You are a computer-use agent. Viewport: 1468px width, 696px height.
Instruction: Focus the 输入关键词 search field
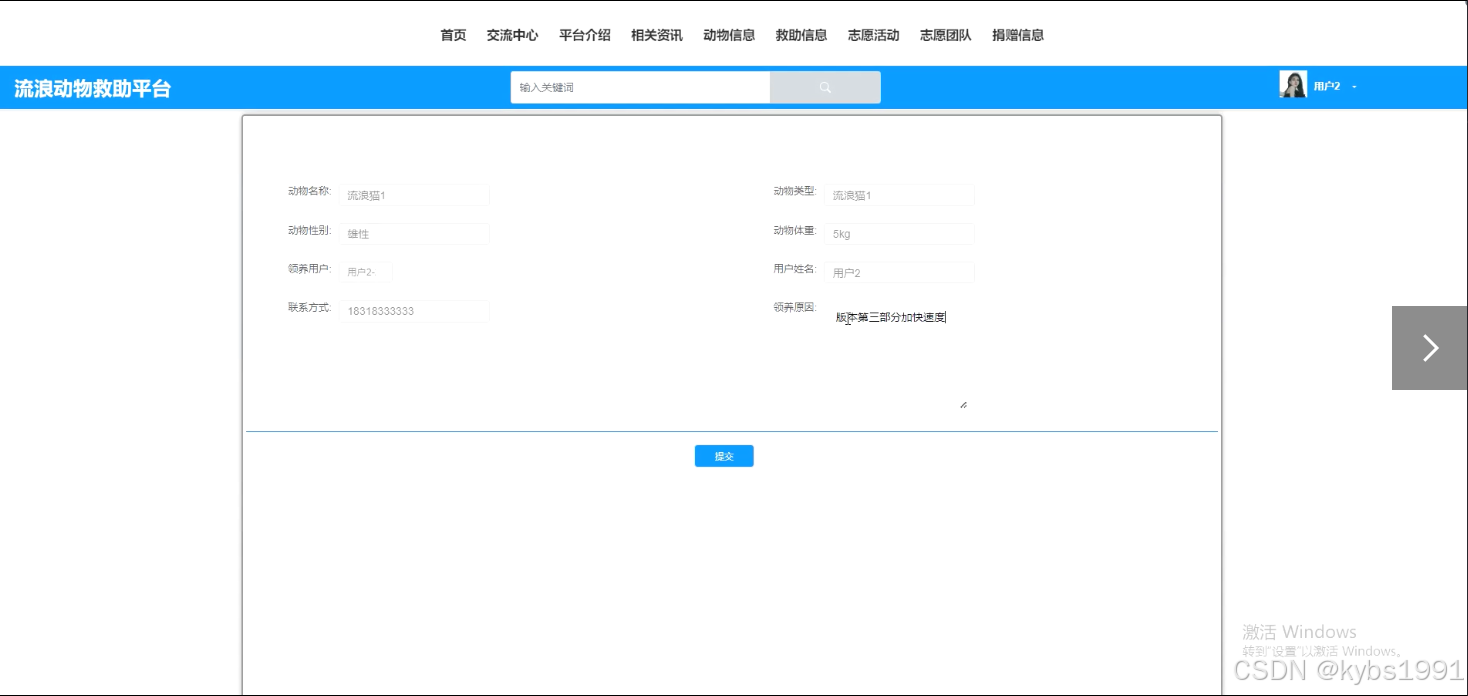[x=640, y=87]
